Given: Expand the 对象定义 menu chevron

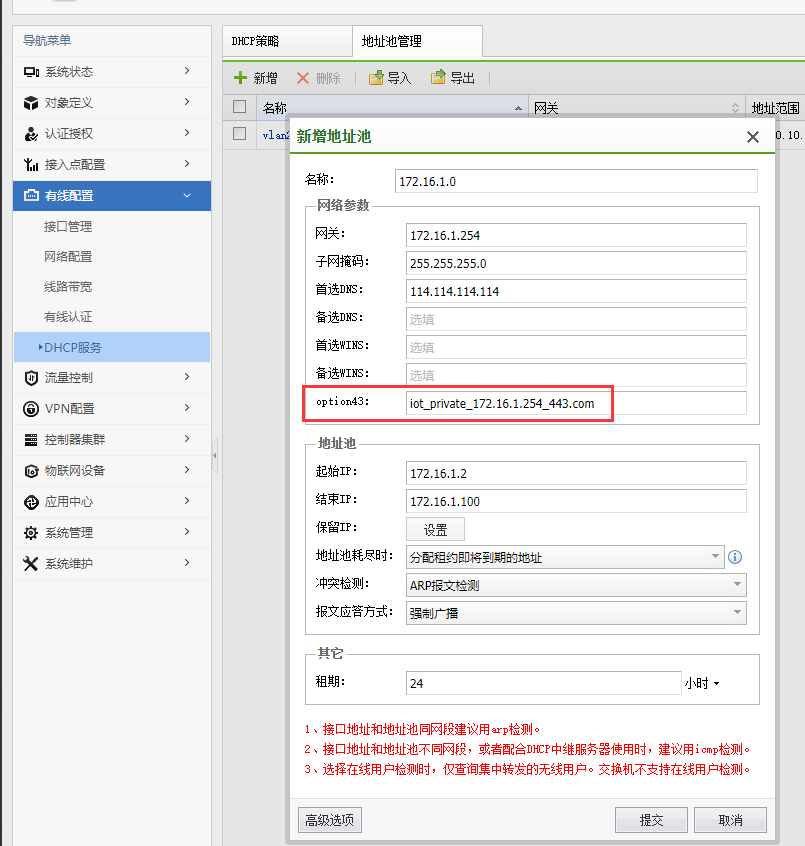Looking at the screenshot, I should point(187,101).
